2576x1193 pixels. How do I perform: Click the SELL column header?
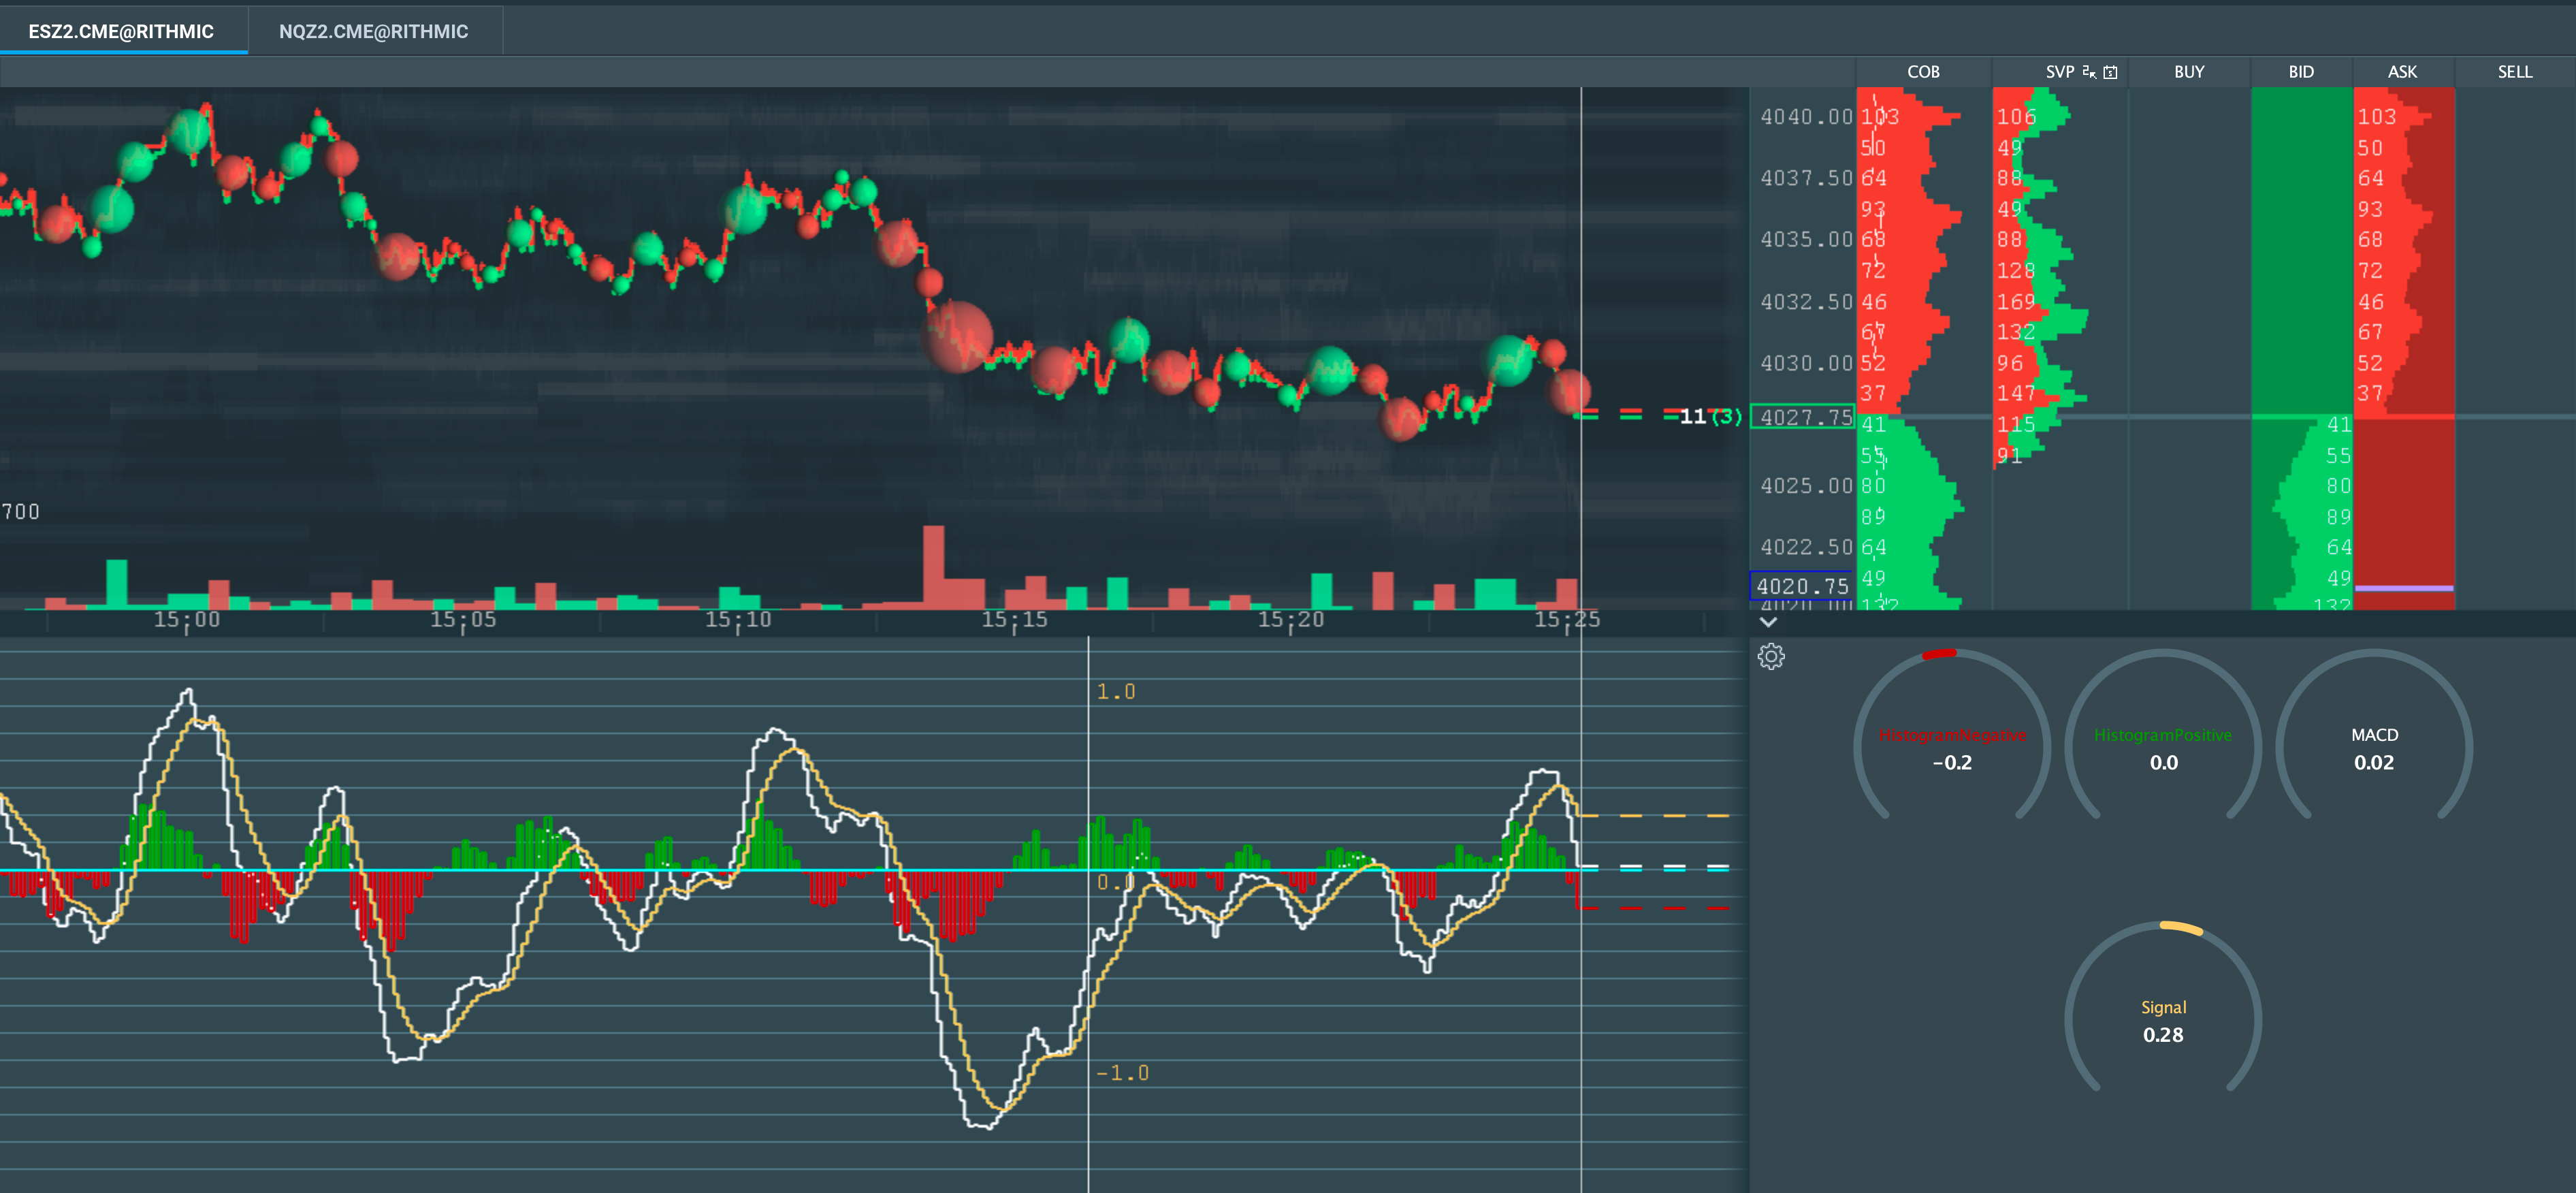[x=2514, y=71]
